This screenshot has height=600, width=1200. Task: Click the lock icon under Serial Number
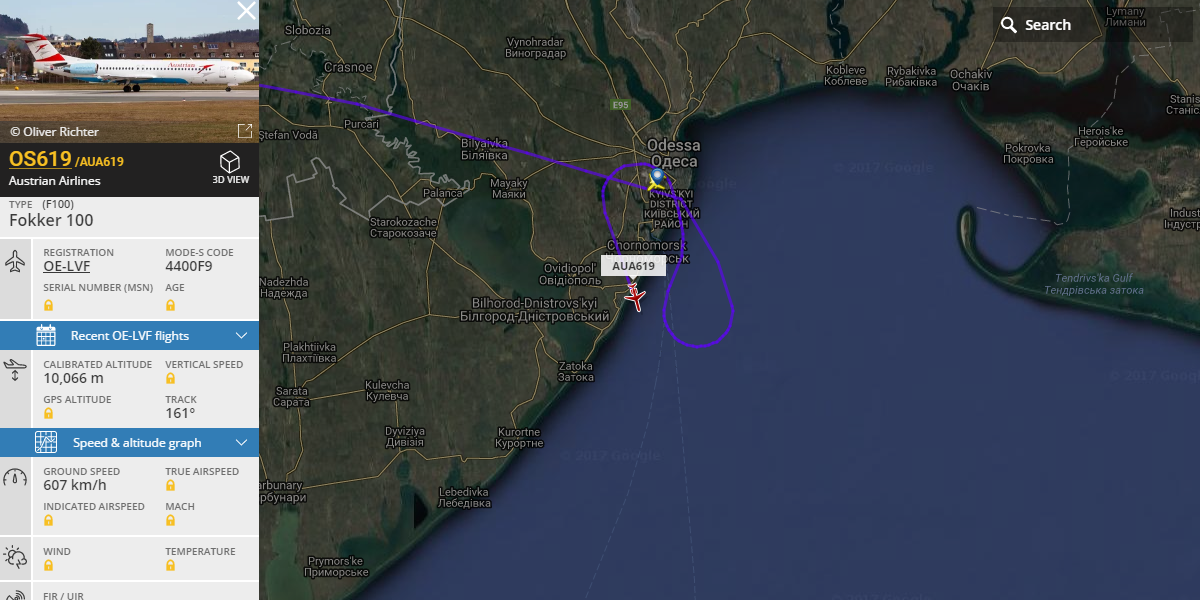pos(48,304)
